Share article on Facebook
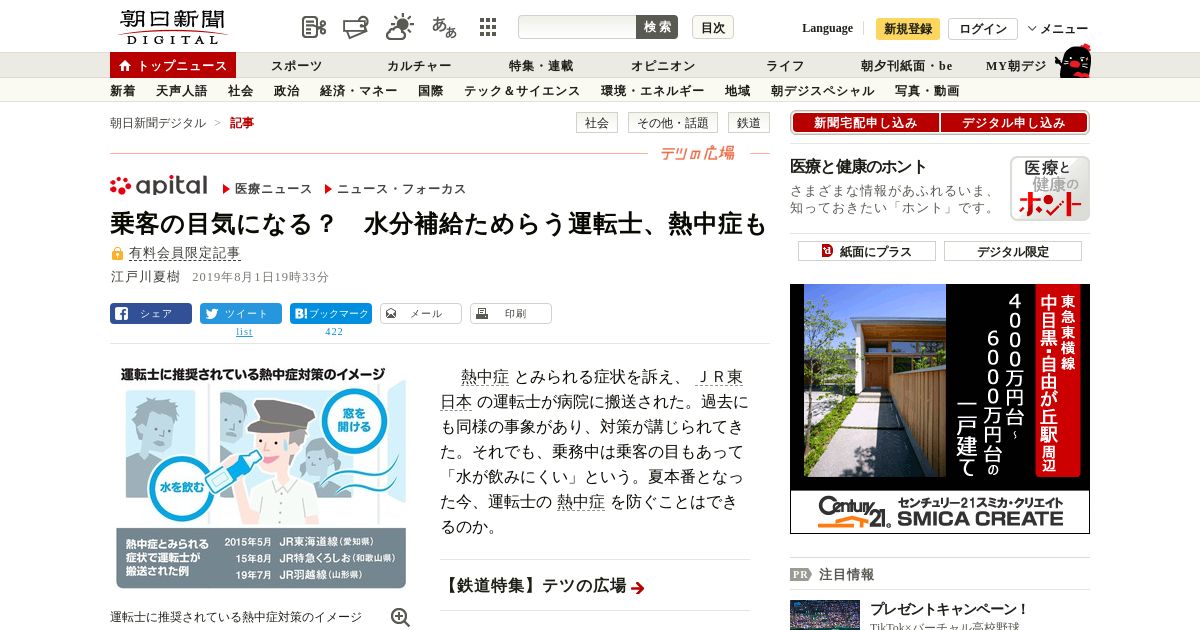 pos(151,313)
